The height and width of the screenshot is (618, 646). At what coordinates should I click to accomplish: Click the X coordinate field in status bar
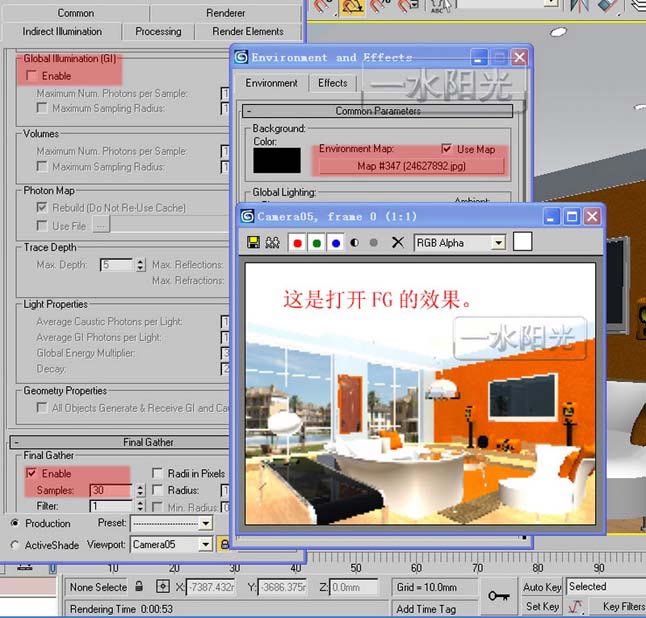pos(211,587)
